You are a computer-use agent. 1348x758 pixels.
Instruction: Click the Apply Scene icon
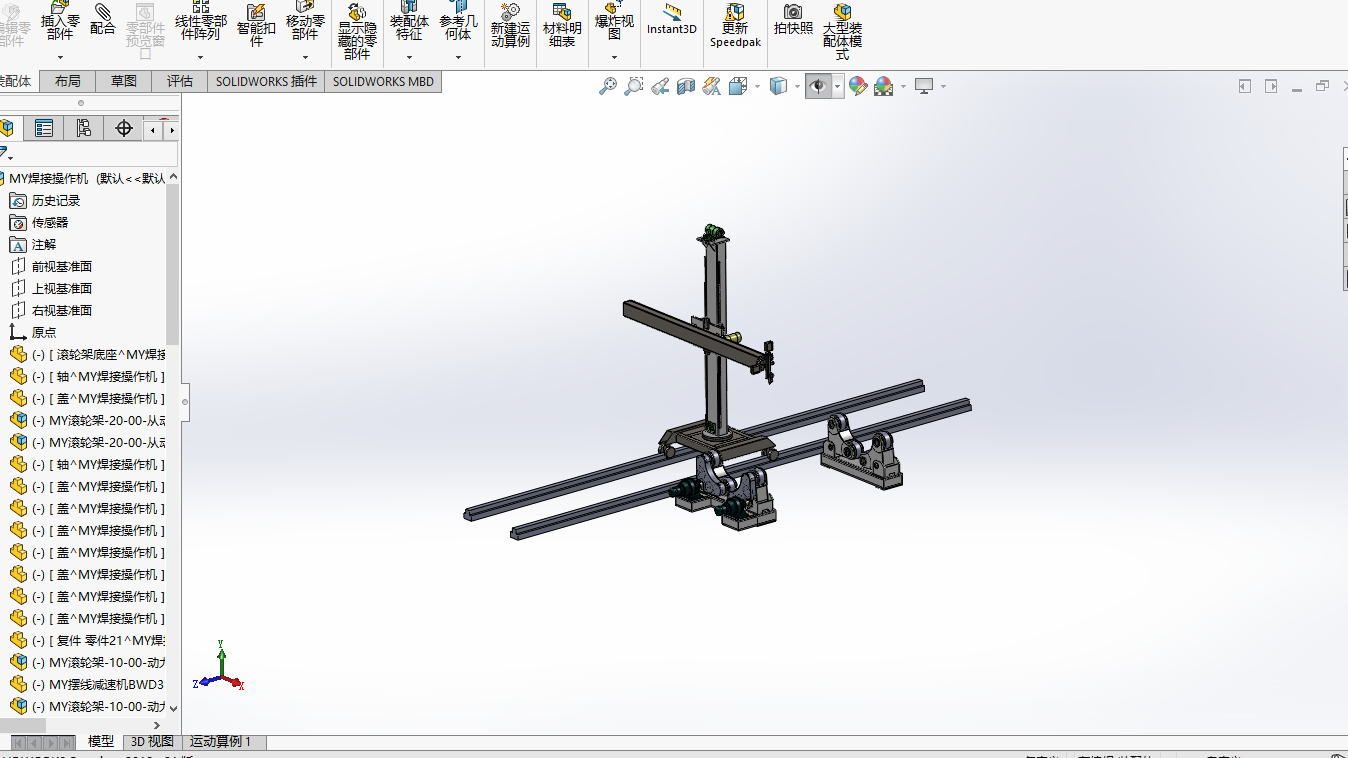[x=884, y=86]
